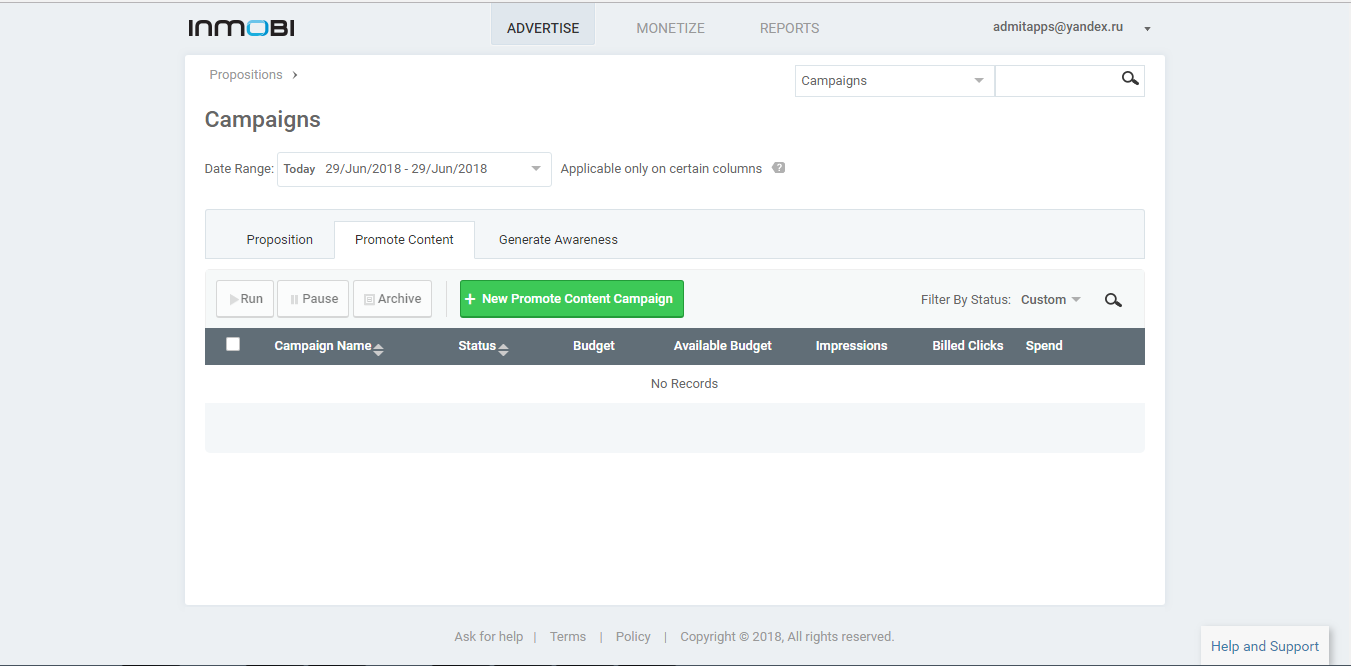Screen dimensions: 1351x666
Task: Open the Policy footer link
Action: pyautogui.click(x=633, y=637)
